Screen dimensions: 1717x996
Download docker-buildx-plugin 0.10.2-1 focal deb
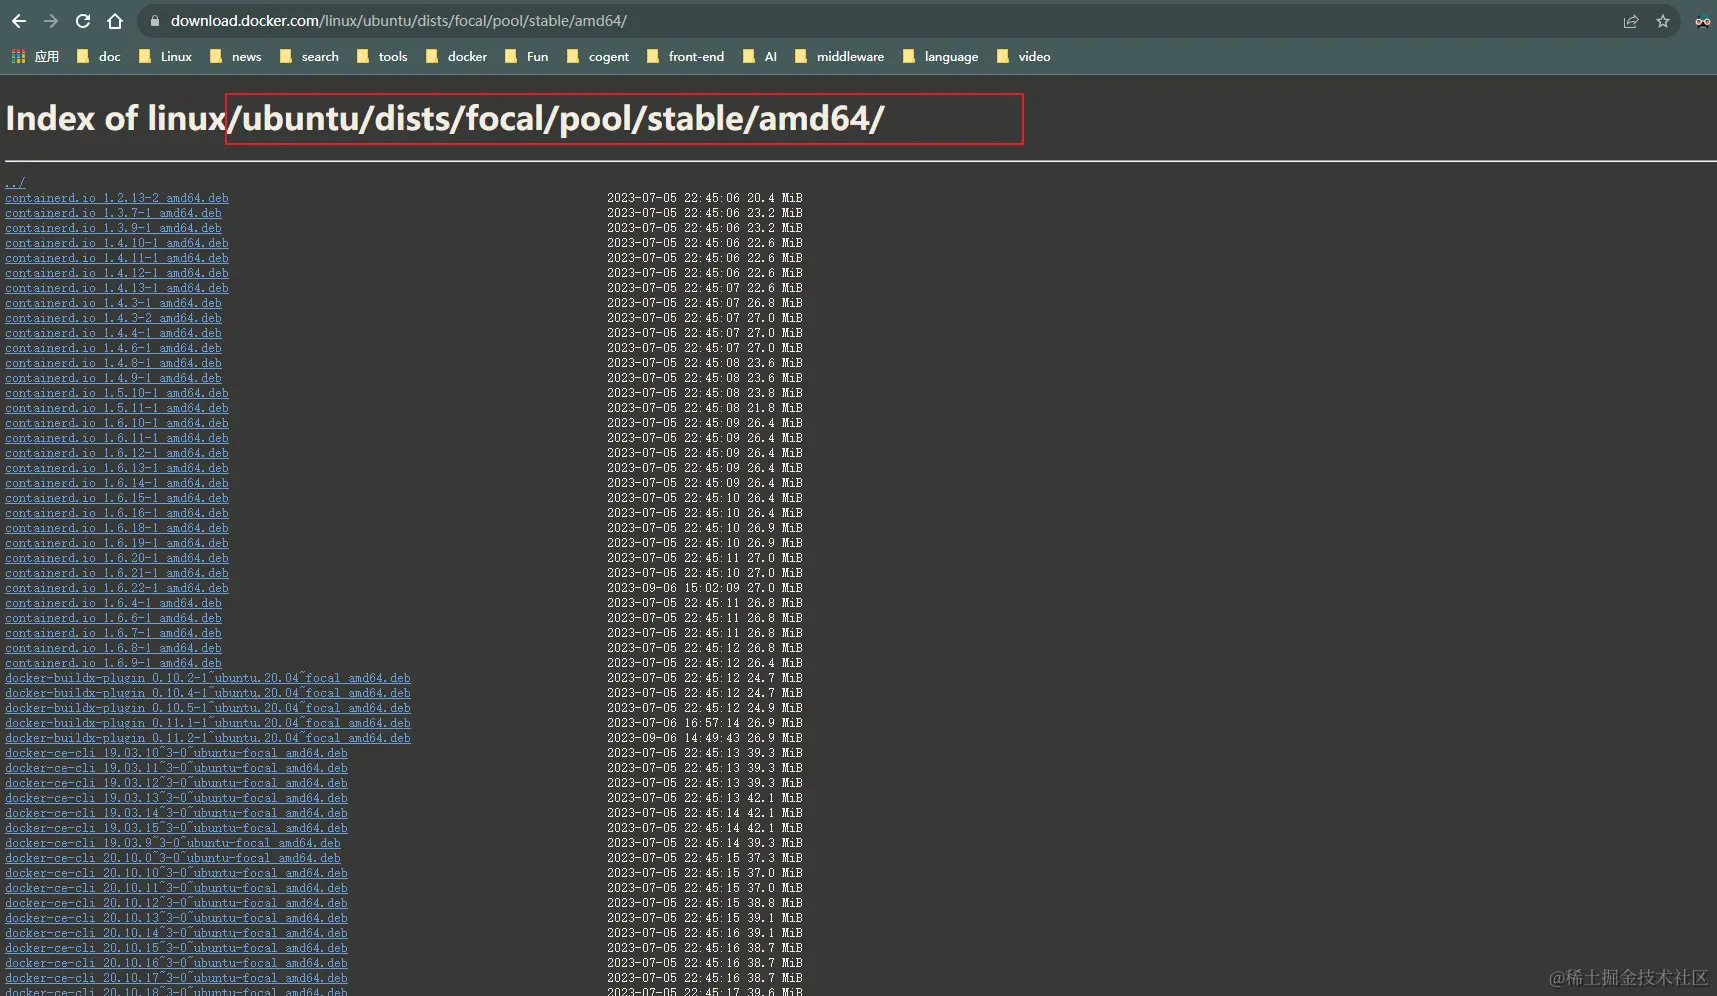[x=208, y=678]
